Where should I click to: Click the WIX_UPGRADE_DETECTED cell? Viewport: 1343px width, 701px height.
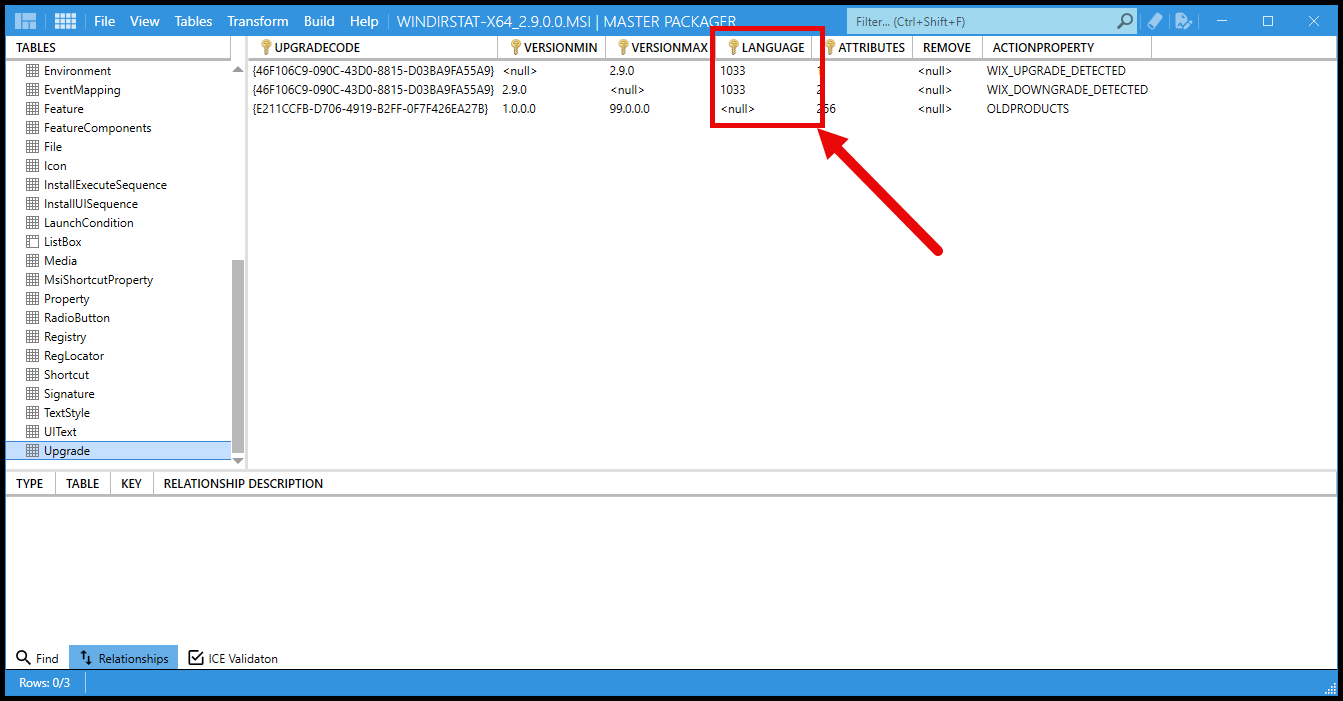1056,71
